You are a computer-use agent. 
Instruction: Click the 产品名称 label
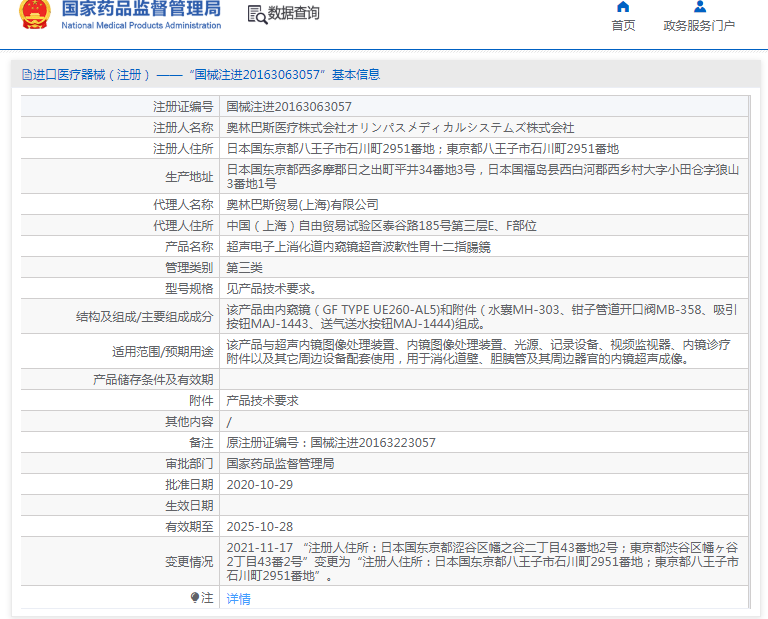189,247
